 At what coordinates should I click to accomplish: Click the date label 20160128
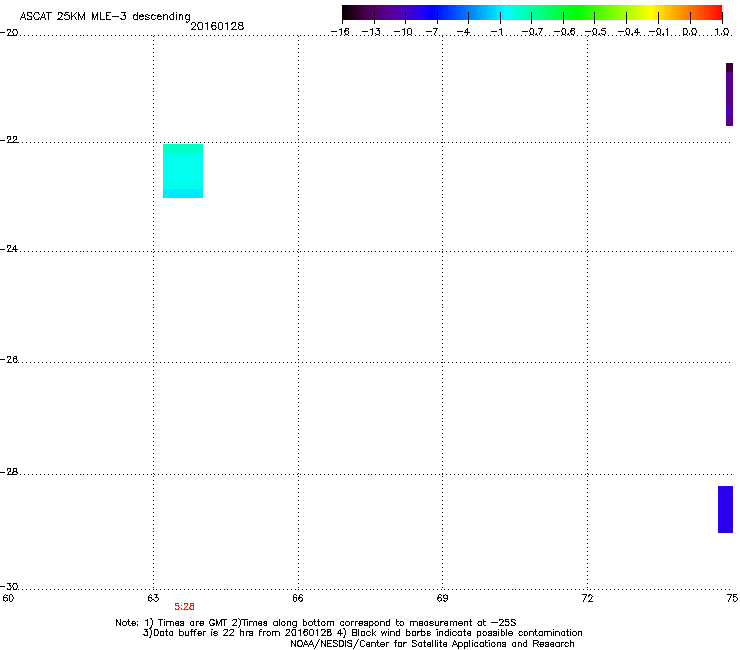pos(217,26)
